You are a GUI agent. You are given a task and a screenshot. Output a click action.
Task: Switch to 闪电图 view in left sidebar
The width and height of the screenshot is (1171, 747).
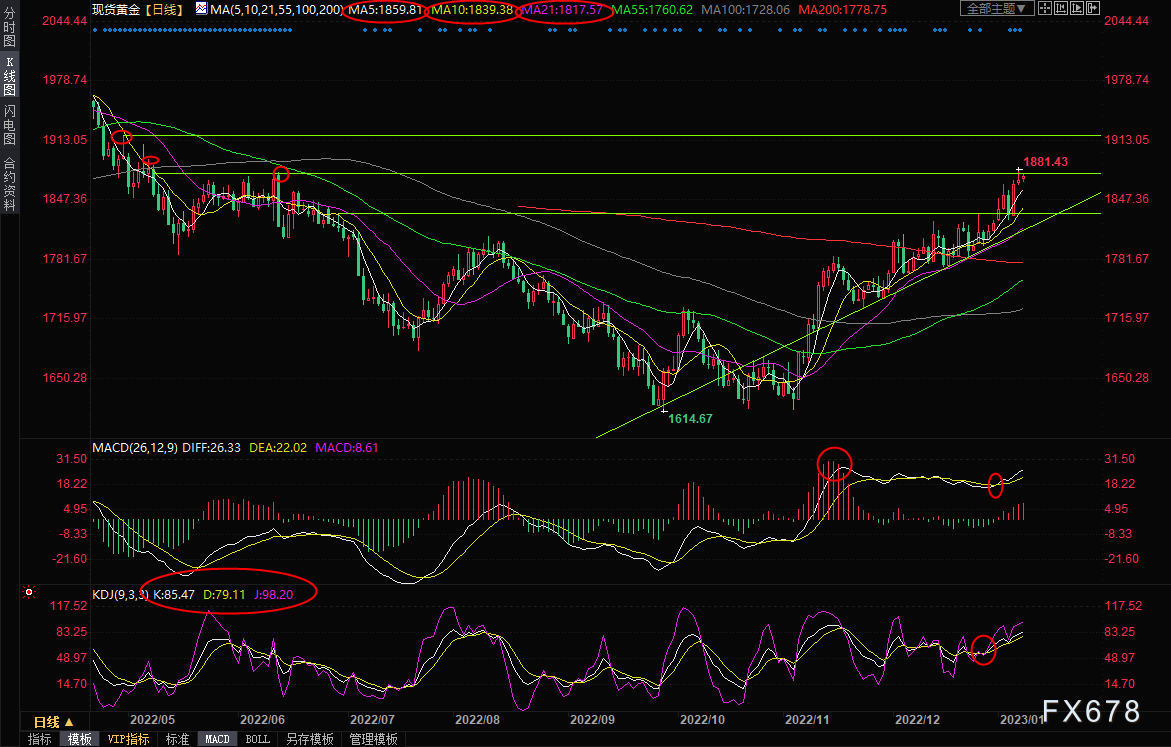(x=9, y=124)
